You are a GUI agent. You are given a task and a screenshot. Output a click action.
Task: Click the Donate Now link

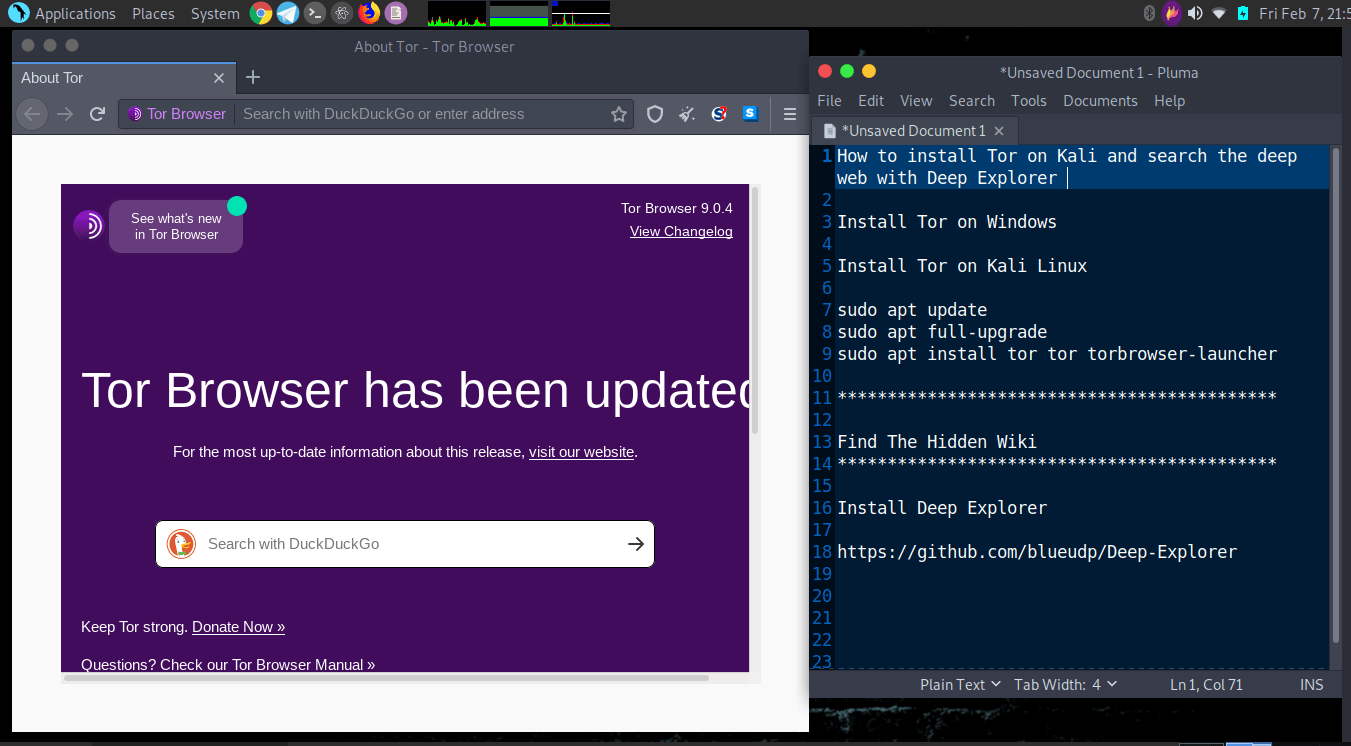pyautogui.click(x=238, y=627)
